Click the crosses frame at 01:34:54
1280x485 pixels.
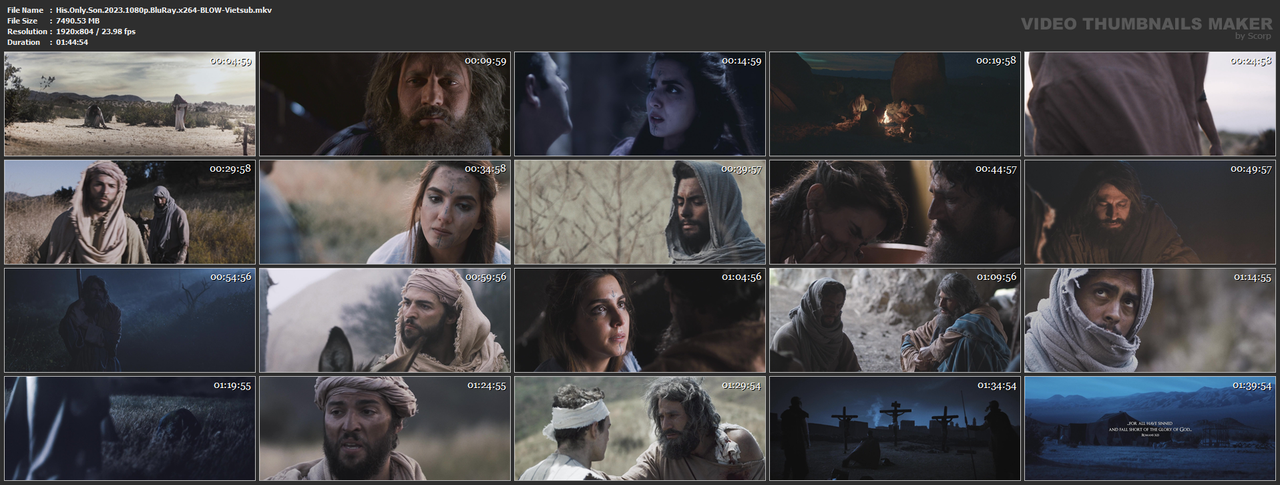895,428
